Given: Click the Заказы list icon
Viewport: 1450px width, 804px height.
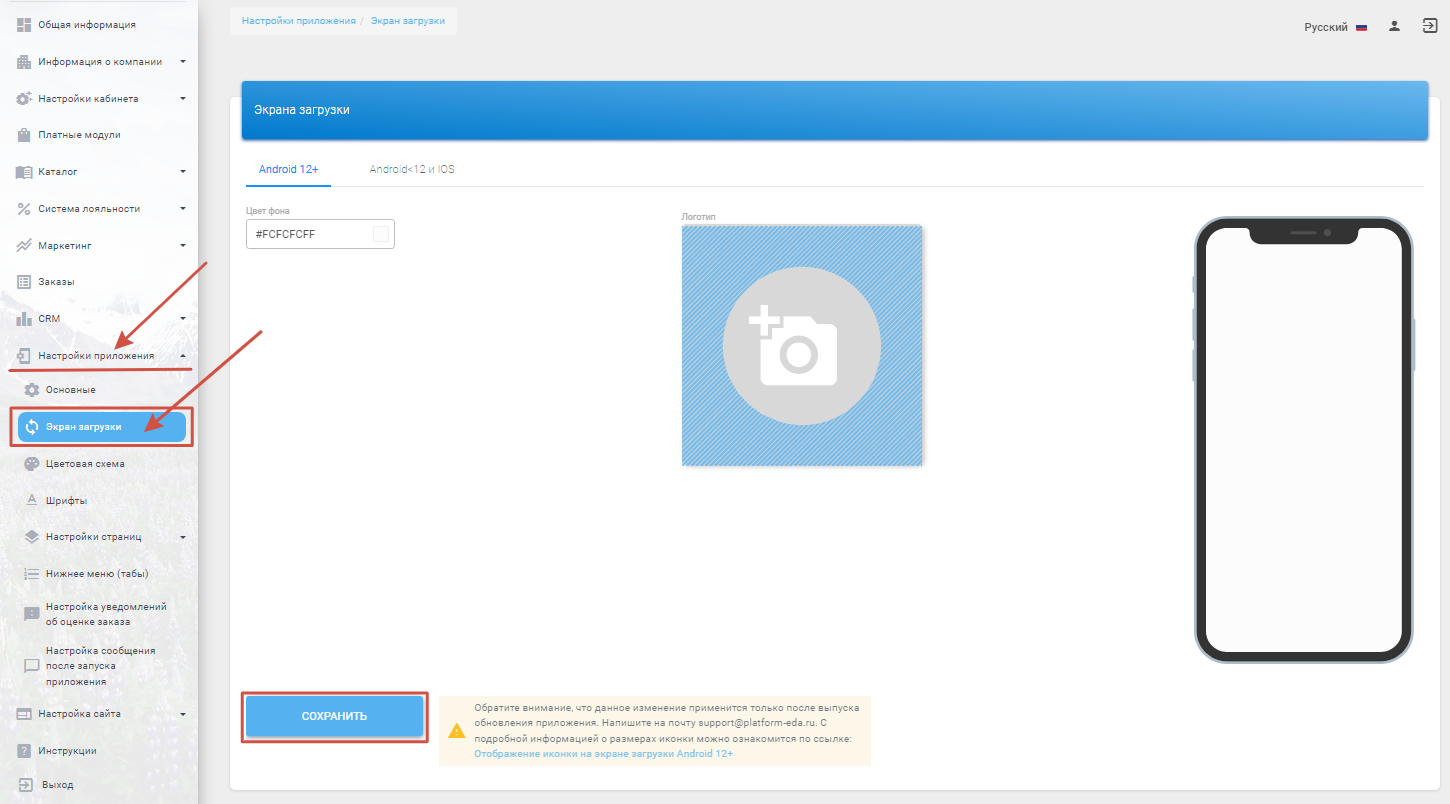Looking at the screenshot, I should tap(25, 282).
